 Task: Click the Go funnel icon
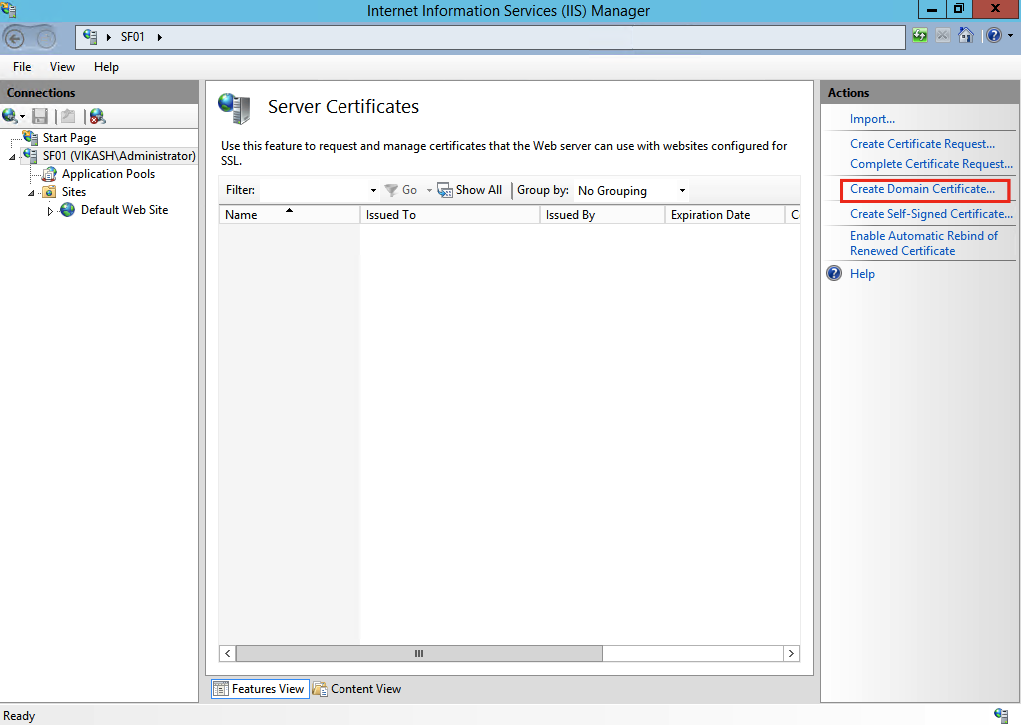391,190
